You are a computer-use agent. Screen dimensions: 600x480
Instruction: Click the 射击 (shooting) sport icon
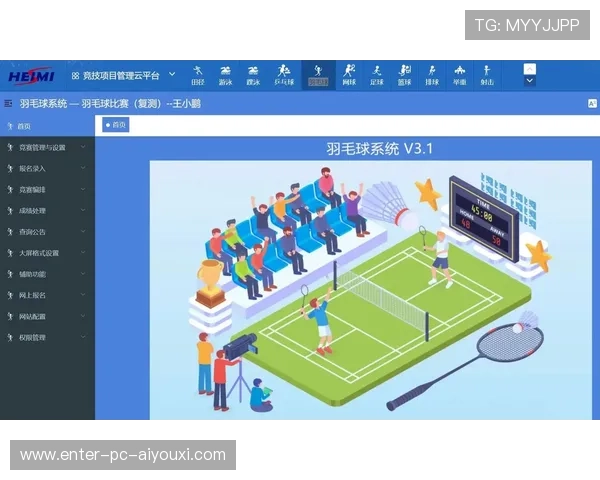[x=486, y=75]
